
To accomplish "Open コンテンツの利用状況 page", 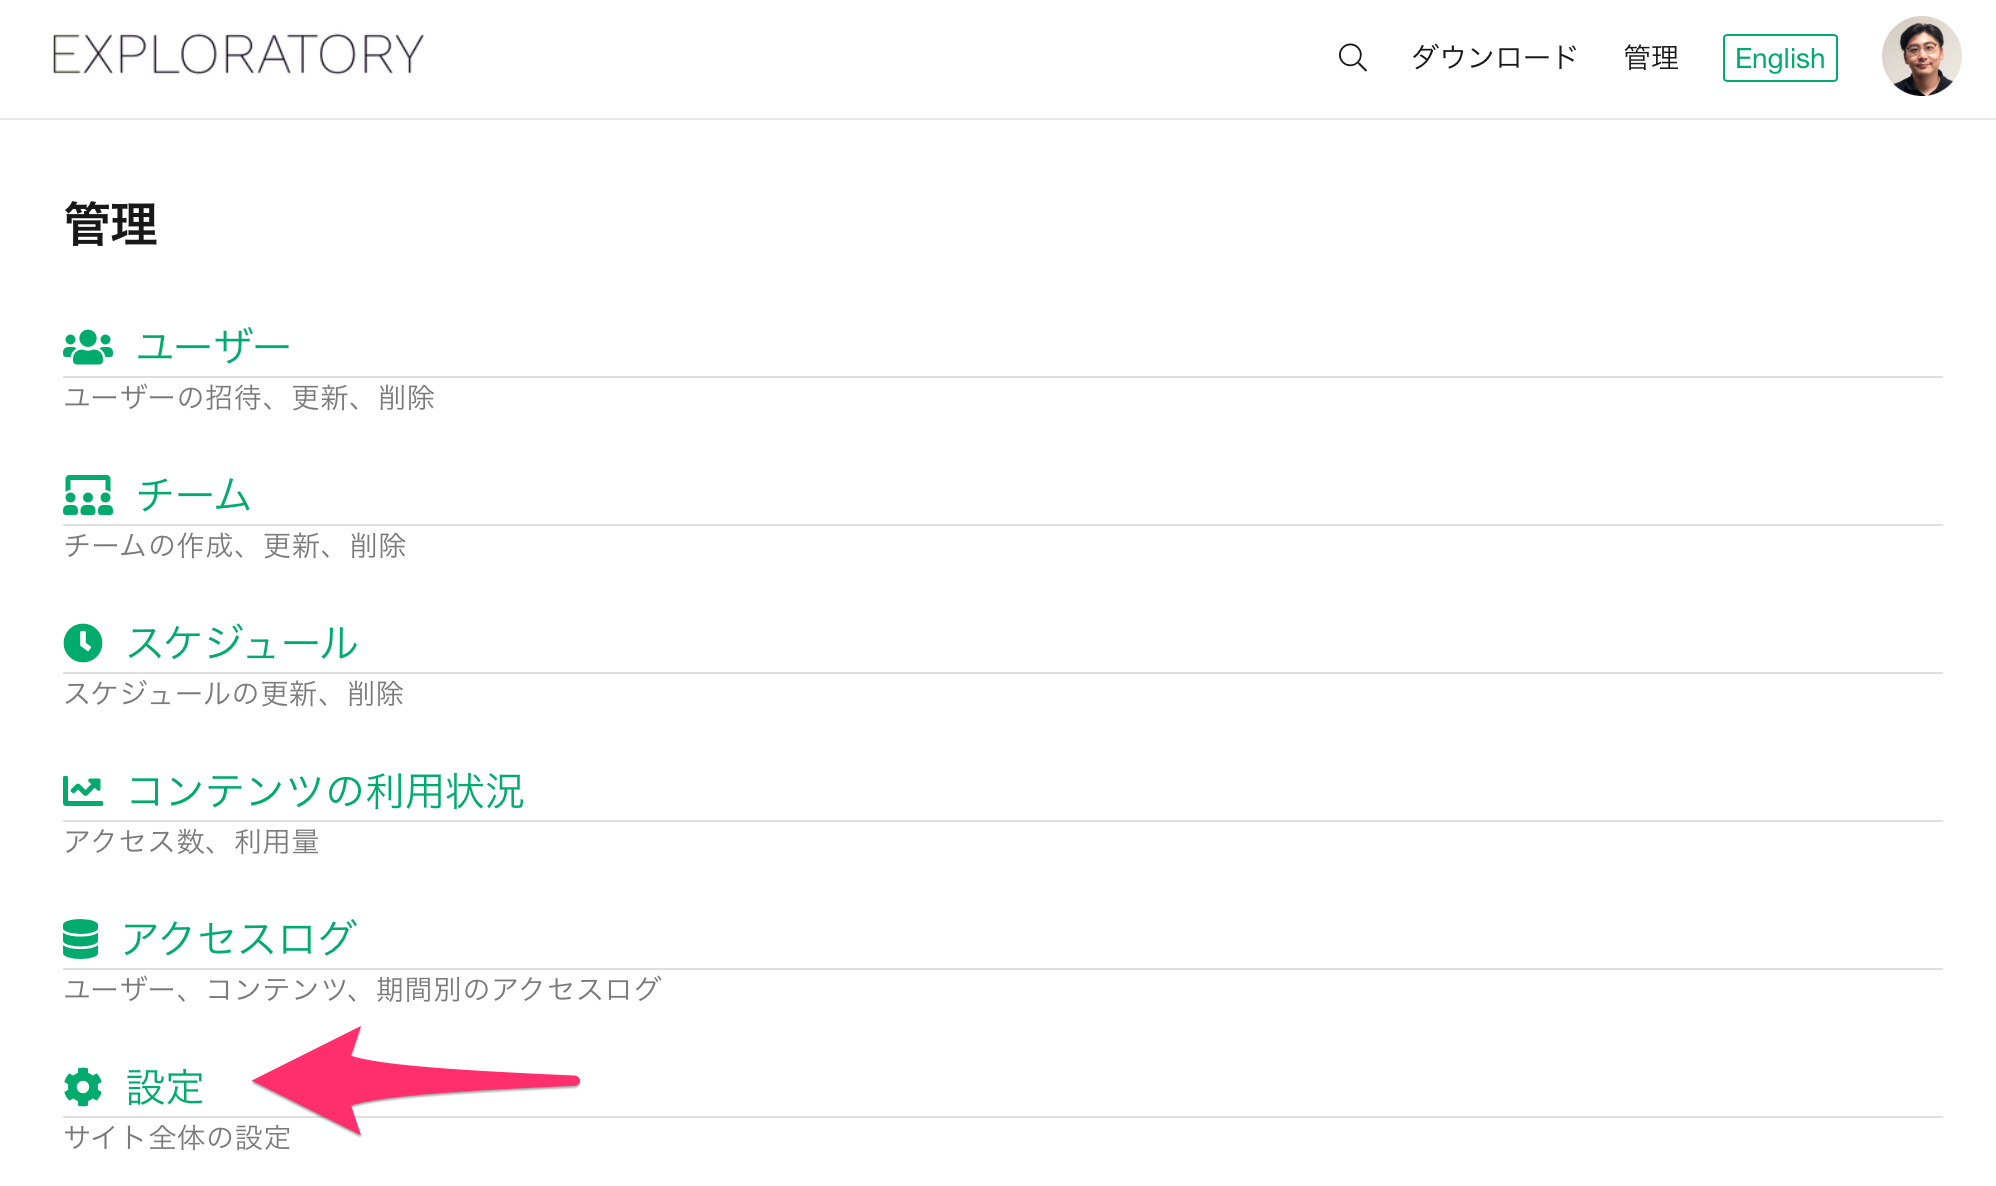I will [x=326, y=791].
